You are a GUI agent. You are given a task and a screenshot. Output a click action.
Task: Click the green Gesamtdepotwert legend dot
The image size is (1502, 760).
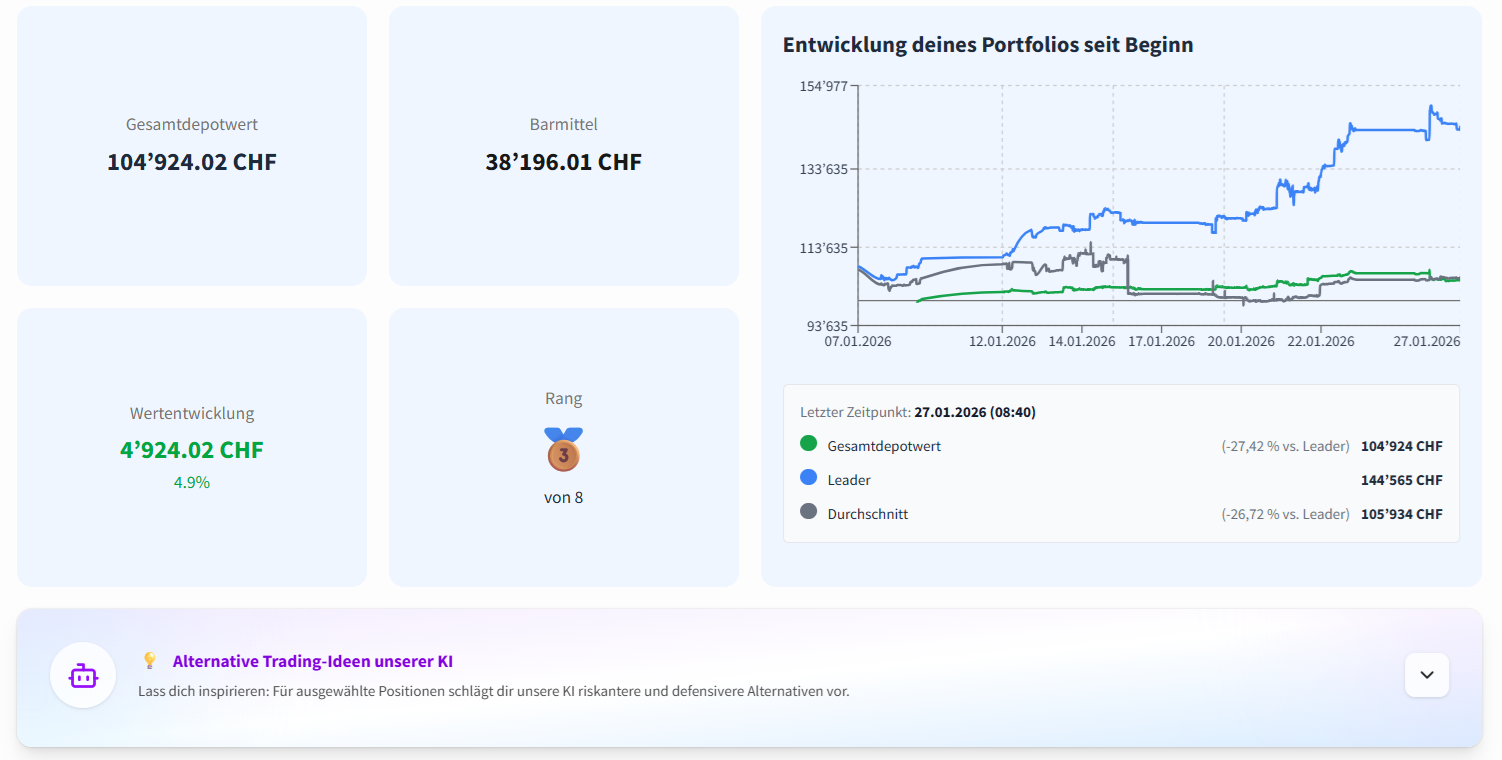click(x=809, y=444)
